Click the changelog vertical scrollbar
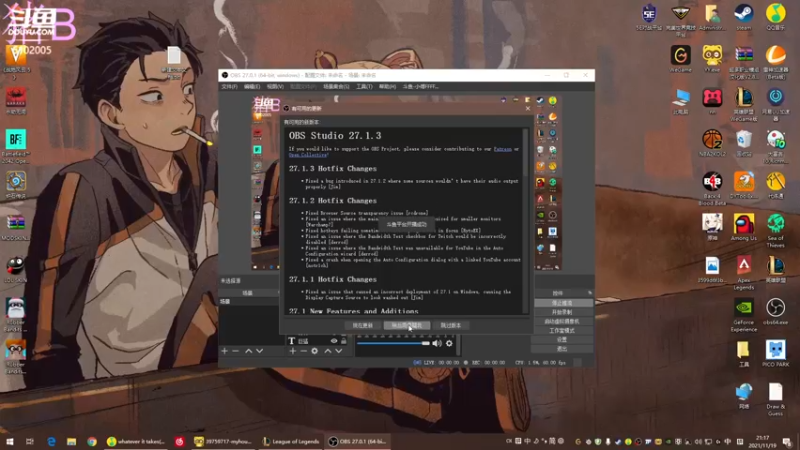The image size is (800, 450). click(x=526, y=220)
